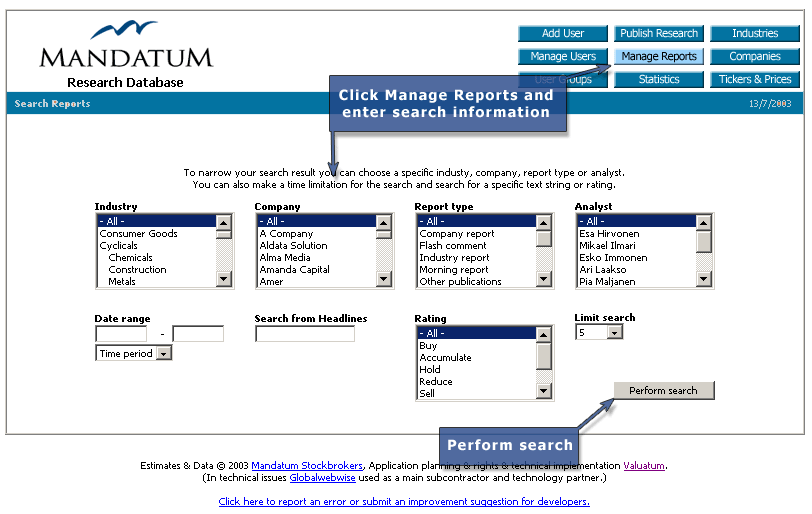
Task: Open the Valuatum link
Action: point(644,465)
